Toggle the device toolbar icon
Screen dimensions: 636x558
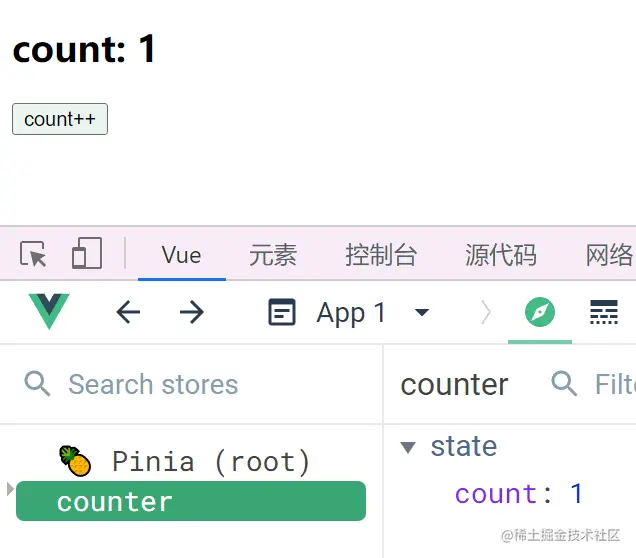87,253
